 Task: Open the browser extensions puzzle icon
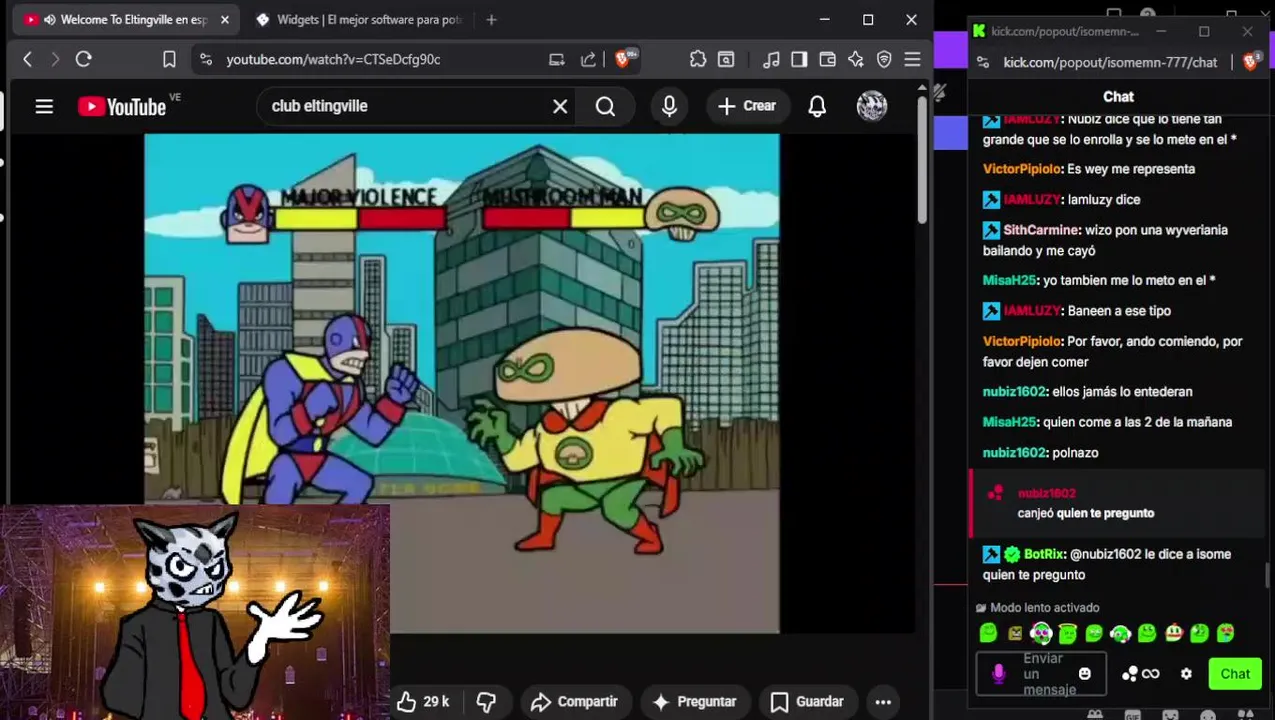[698, 60]
